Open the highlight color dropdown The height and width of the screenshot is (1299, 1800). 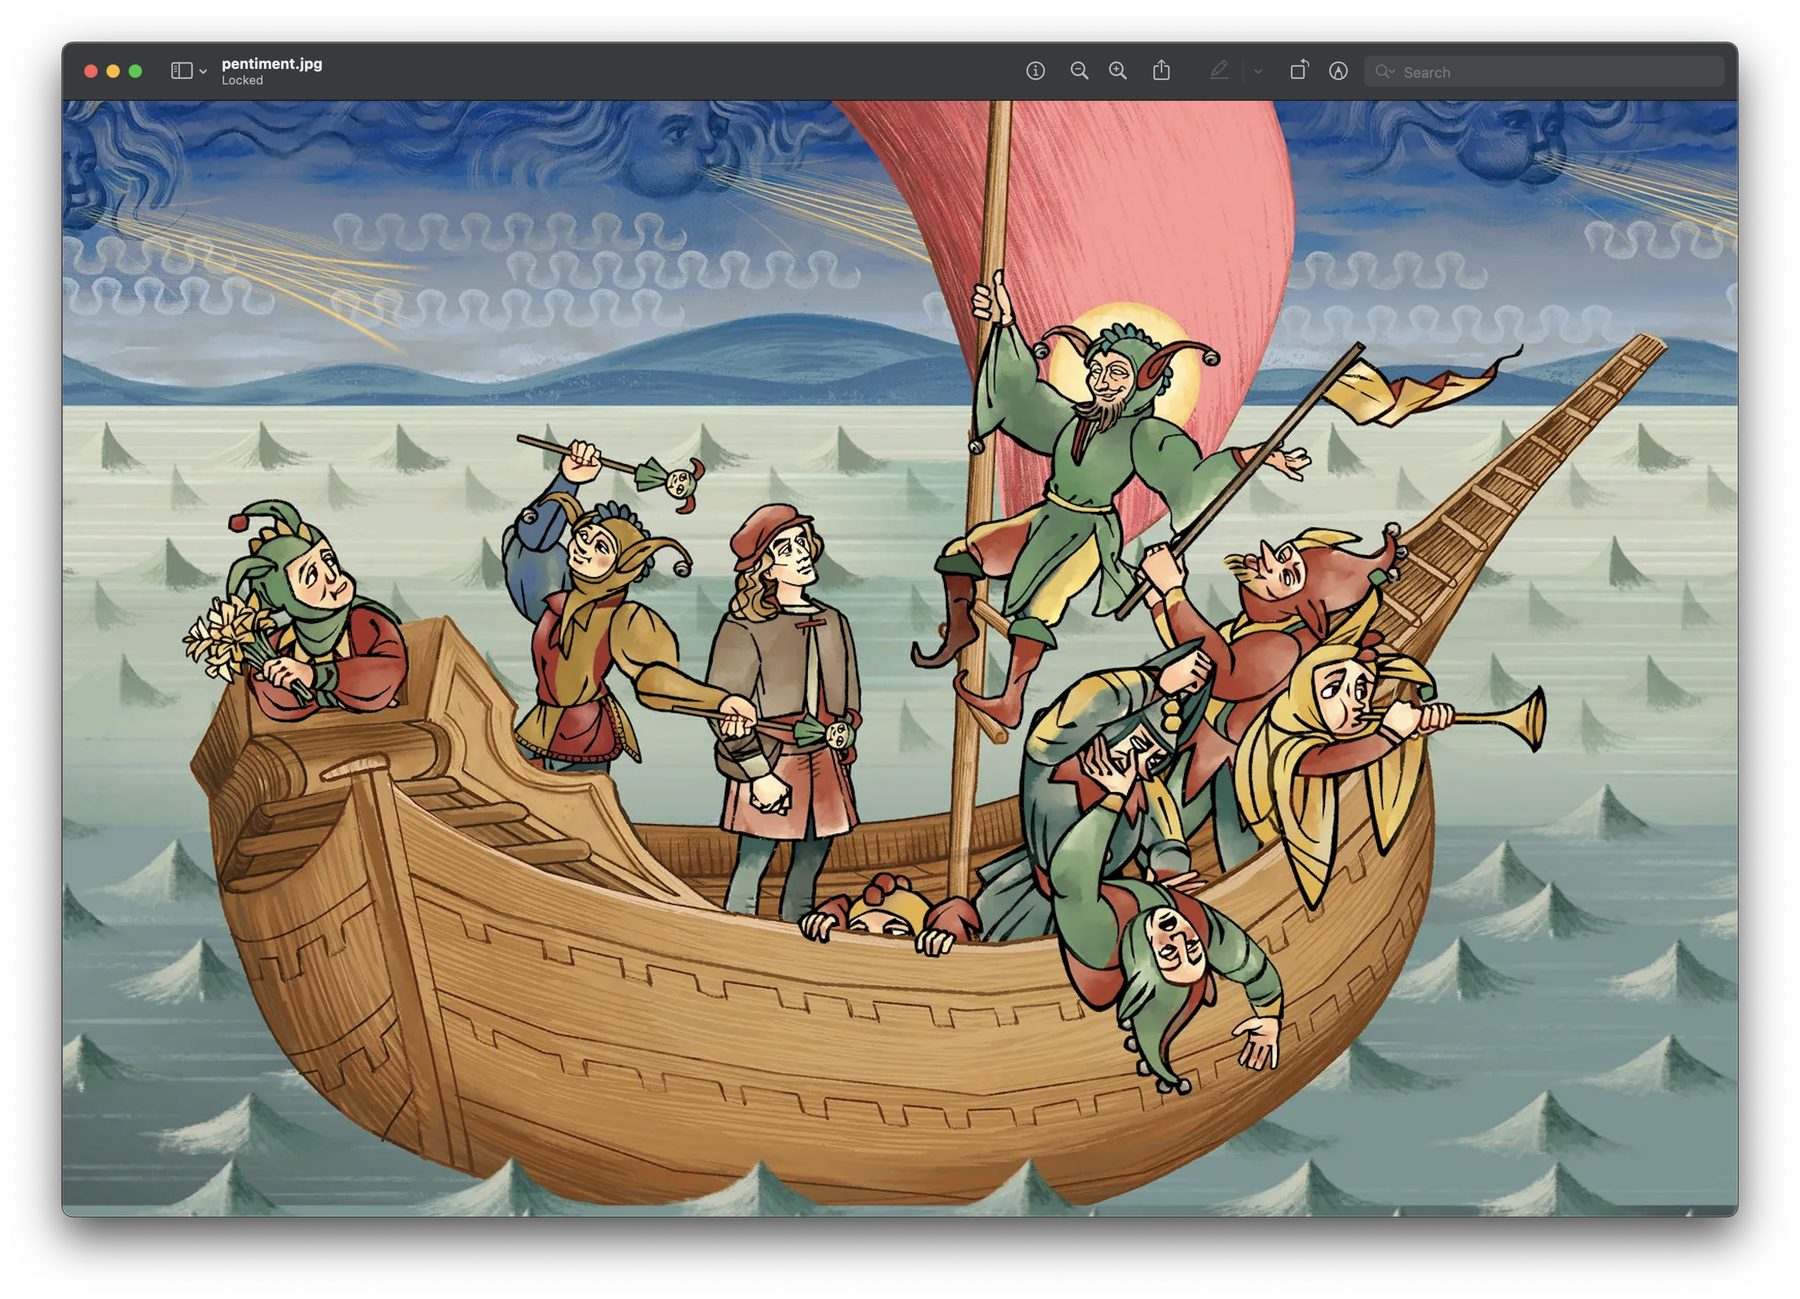(1258, 71)
